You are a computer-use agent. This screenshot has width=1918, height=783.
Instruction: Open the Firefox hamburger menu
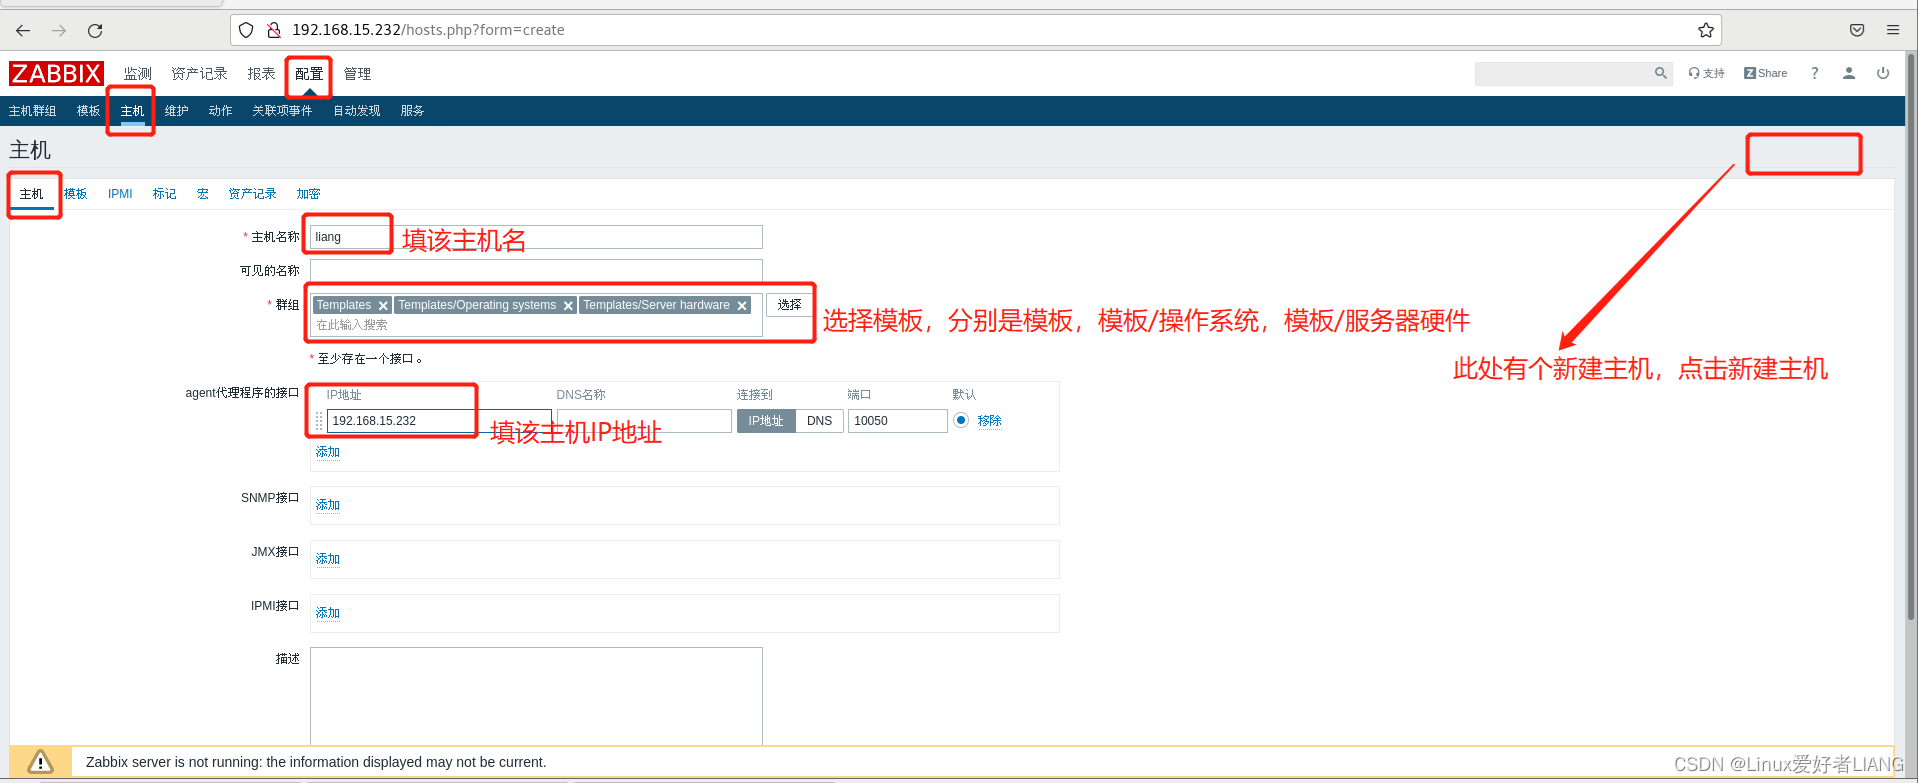pyautogui.click(x=1893, y=30)
